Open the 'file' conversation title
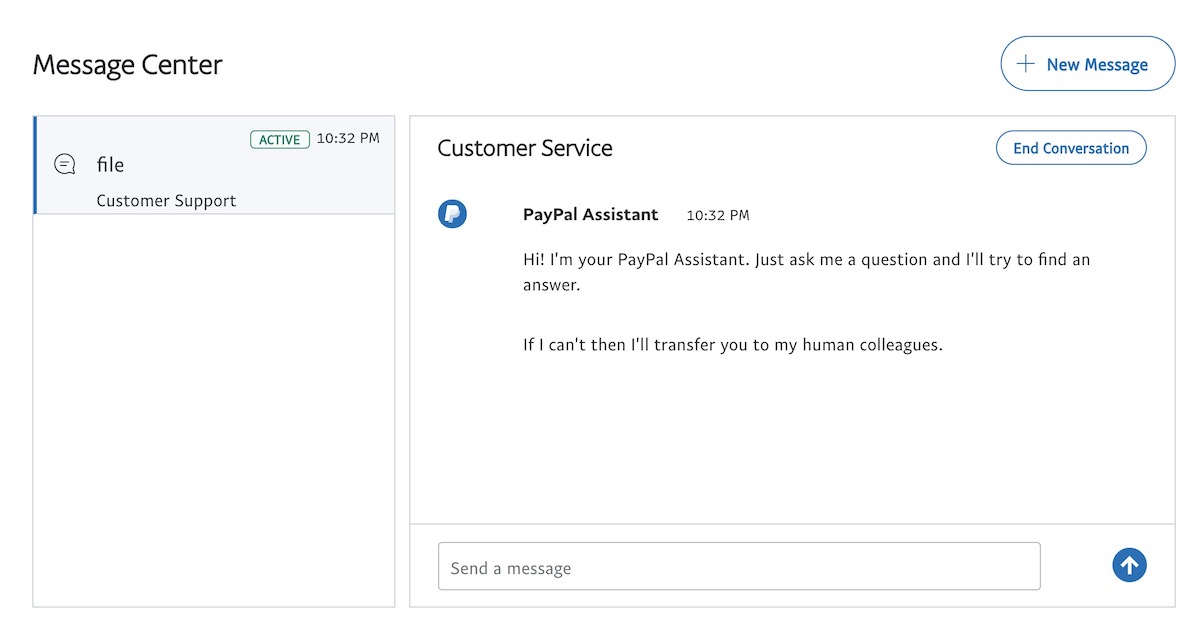This screenshot has height=618, width=1200. (110, 165)
